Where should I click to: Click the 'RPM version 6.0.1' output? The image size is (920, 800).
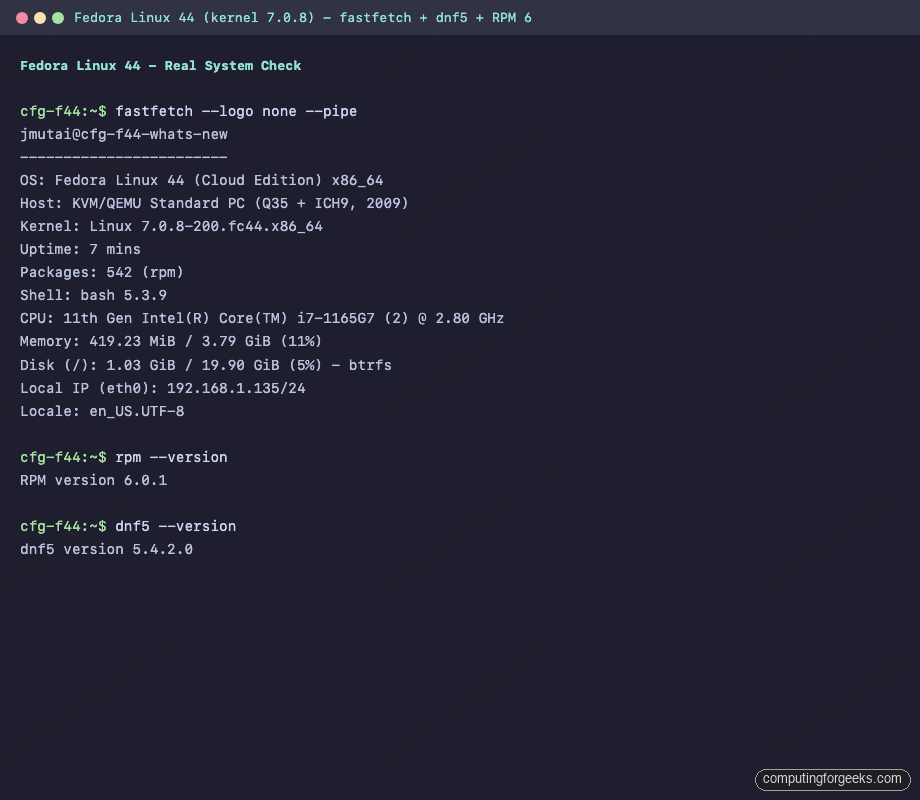93,480
